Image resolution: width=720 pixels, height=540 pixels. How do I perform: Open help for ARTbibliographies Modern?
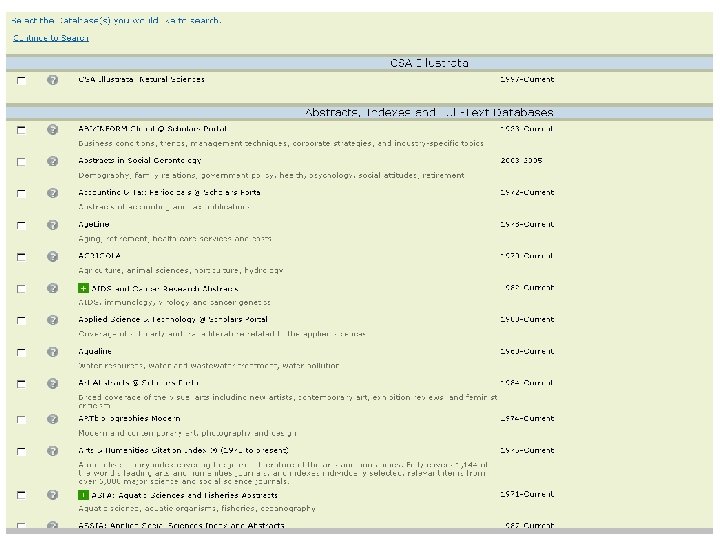point(52,419)
